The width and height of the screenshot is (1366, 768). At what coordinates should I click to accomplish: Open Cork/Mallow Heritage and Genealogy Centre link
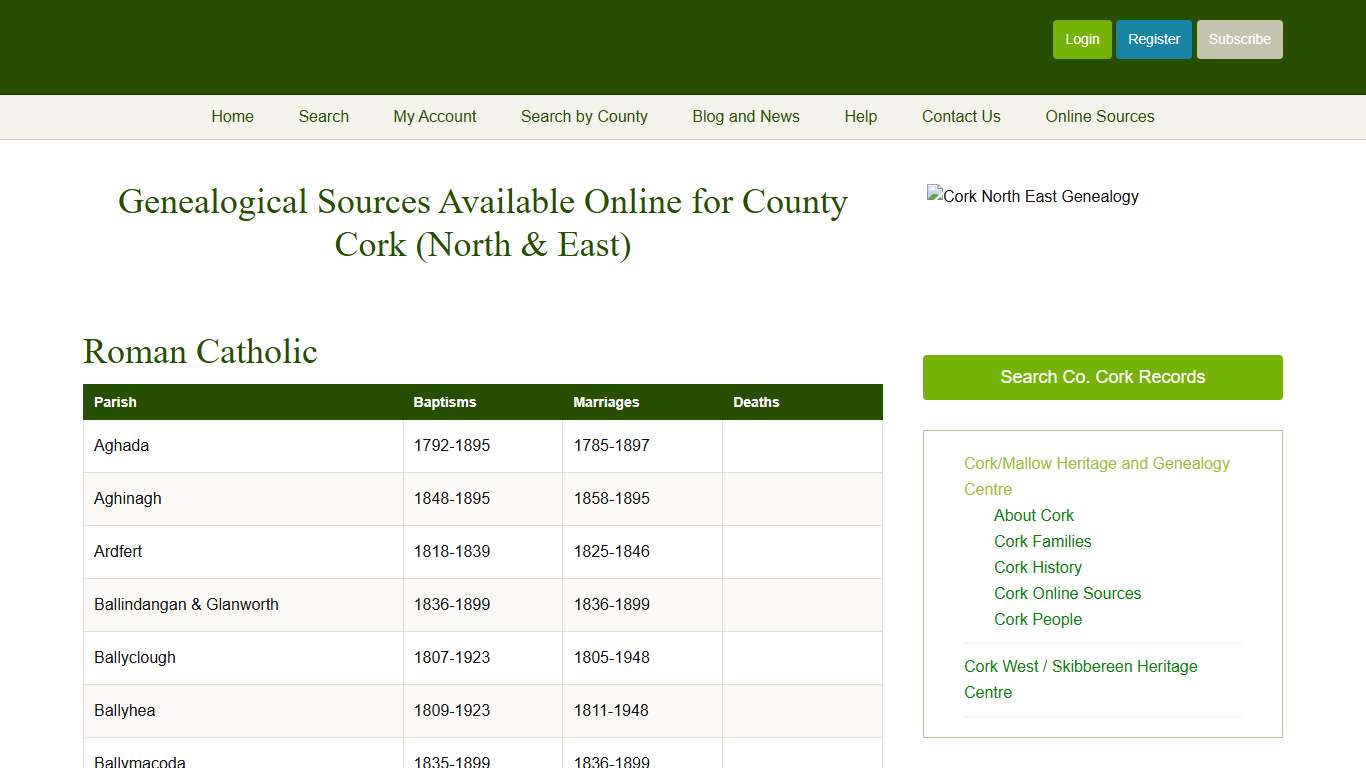pyautogui.click(x=1096, y=476)
